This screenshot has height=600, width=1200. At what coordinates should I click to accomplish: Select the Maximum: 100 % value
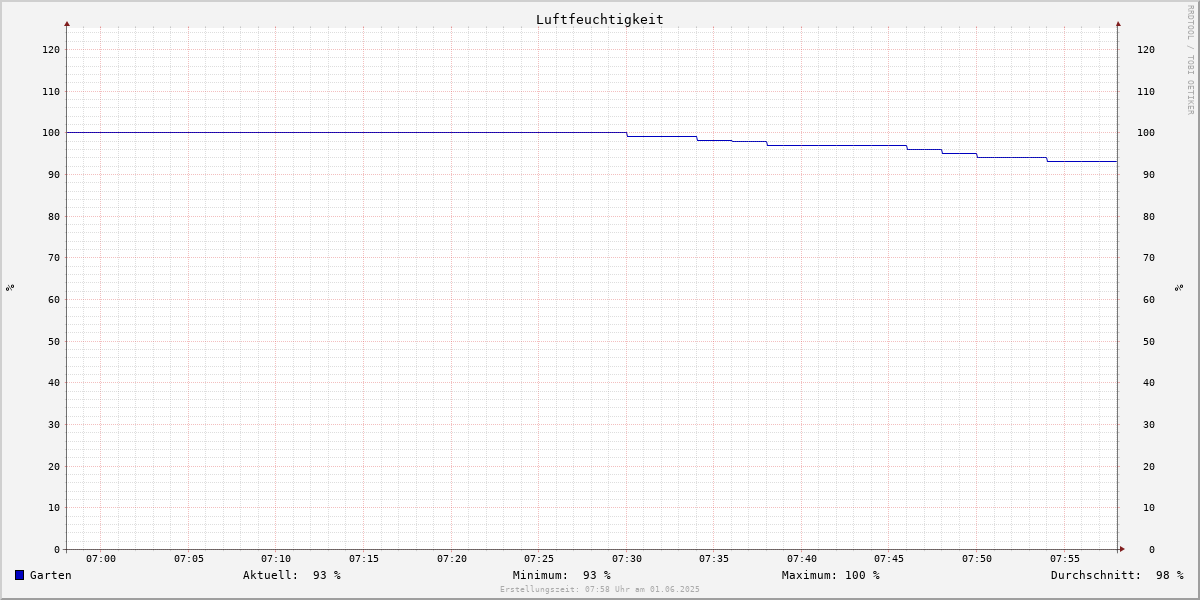831,575
